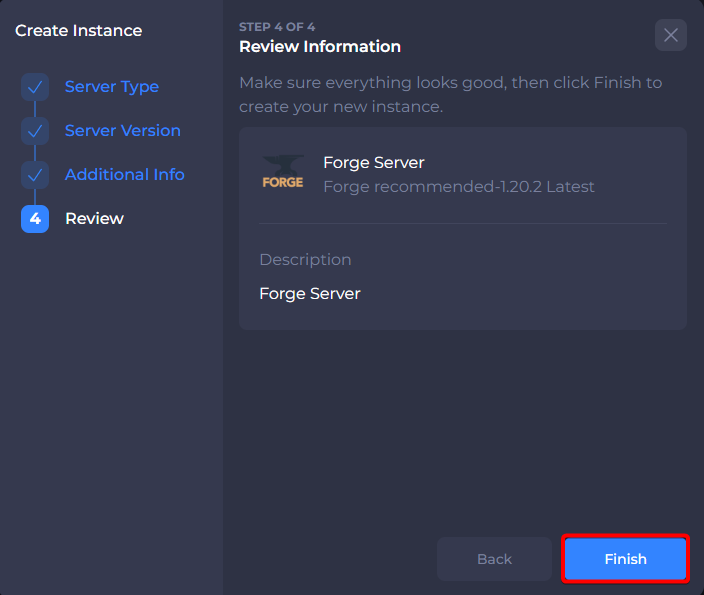
Task: Click the Additional Info checkmark icon
Action: pos(35,175)
